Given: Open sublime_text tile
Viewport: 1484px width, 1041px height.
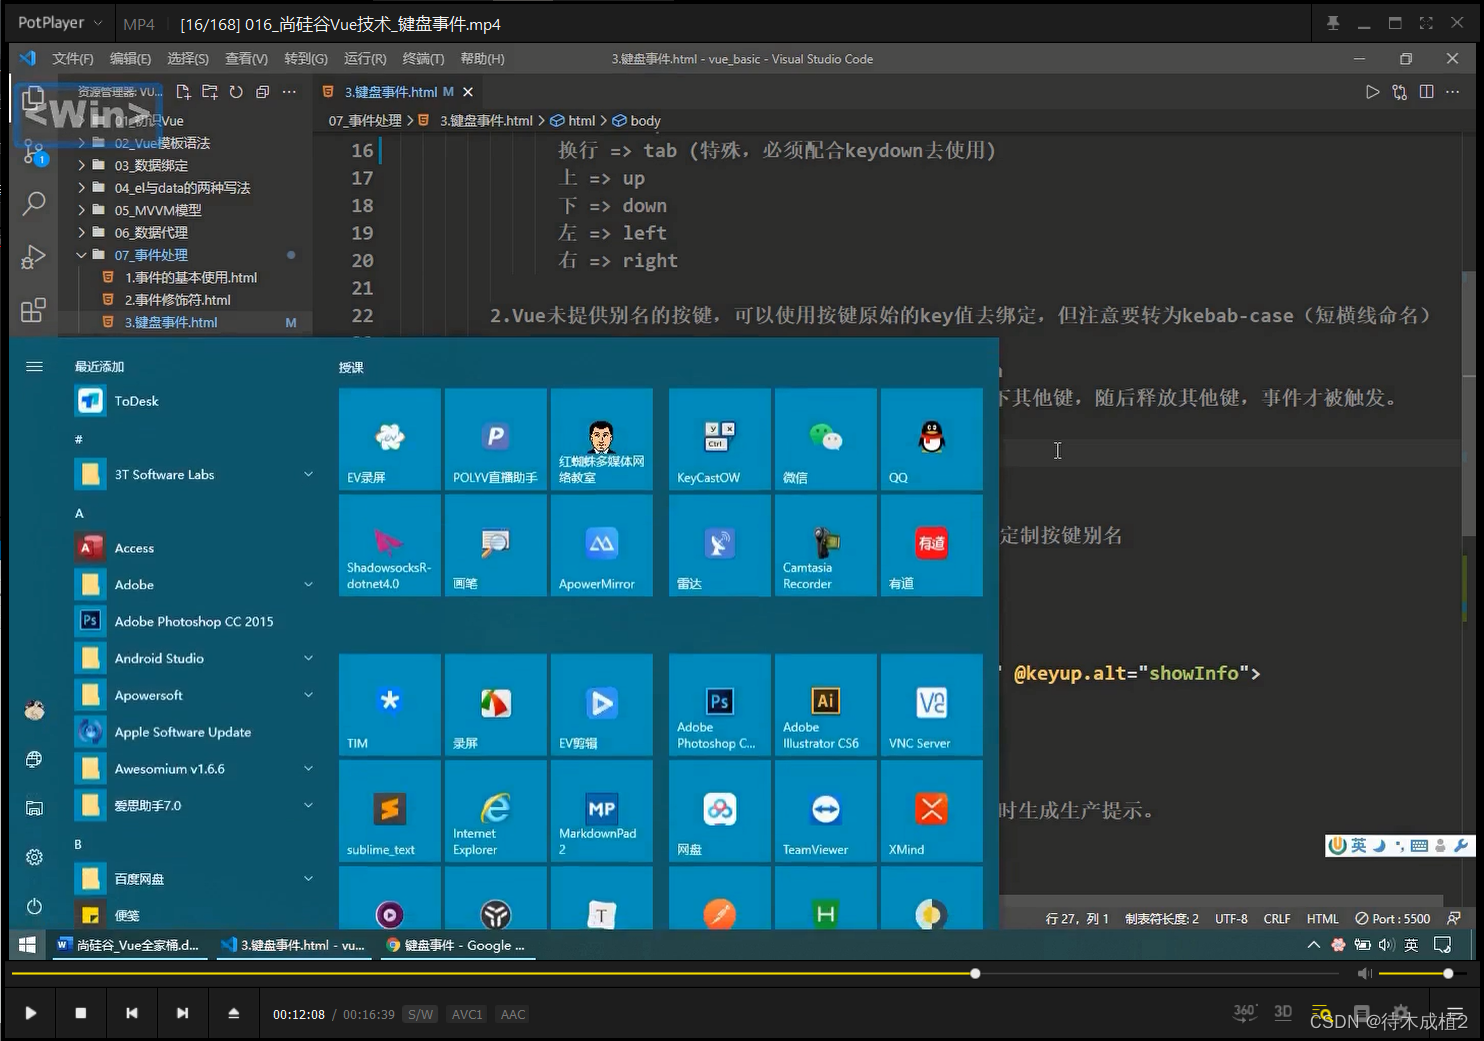Looking at the screenshot, I should 390,811.
